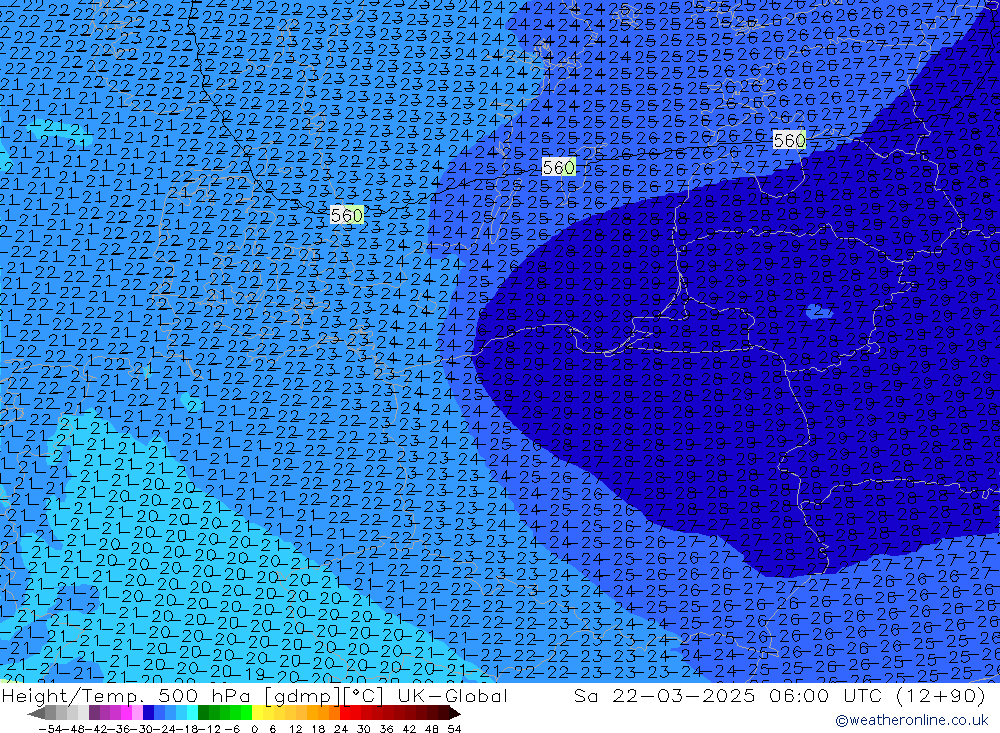Image resolution: width=1000 pixels, height=733 pixels.
Task: Click the 'UK-Global' model label
Action: pyautogui.click(x=452, y=696)
